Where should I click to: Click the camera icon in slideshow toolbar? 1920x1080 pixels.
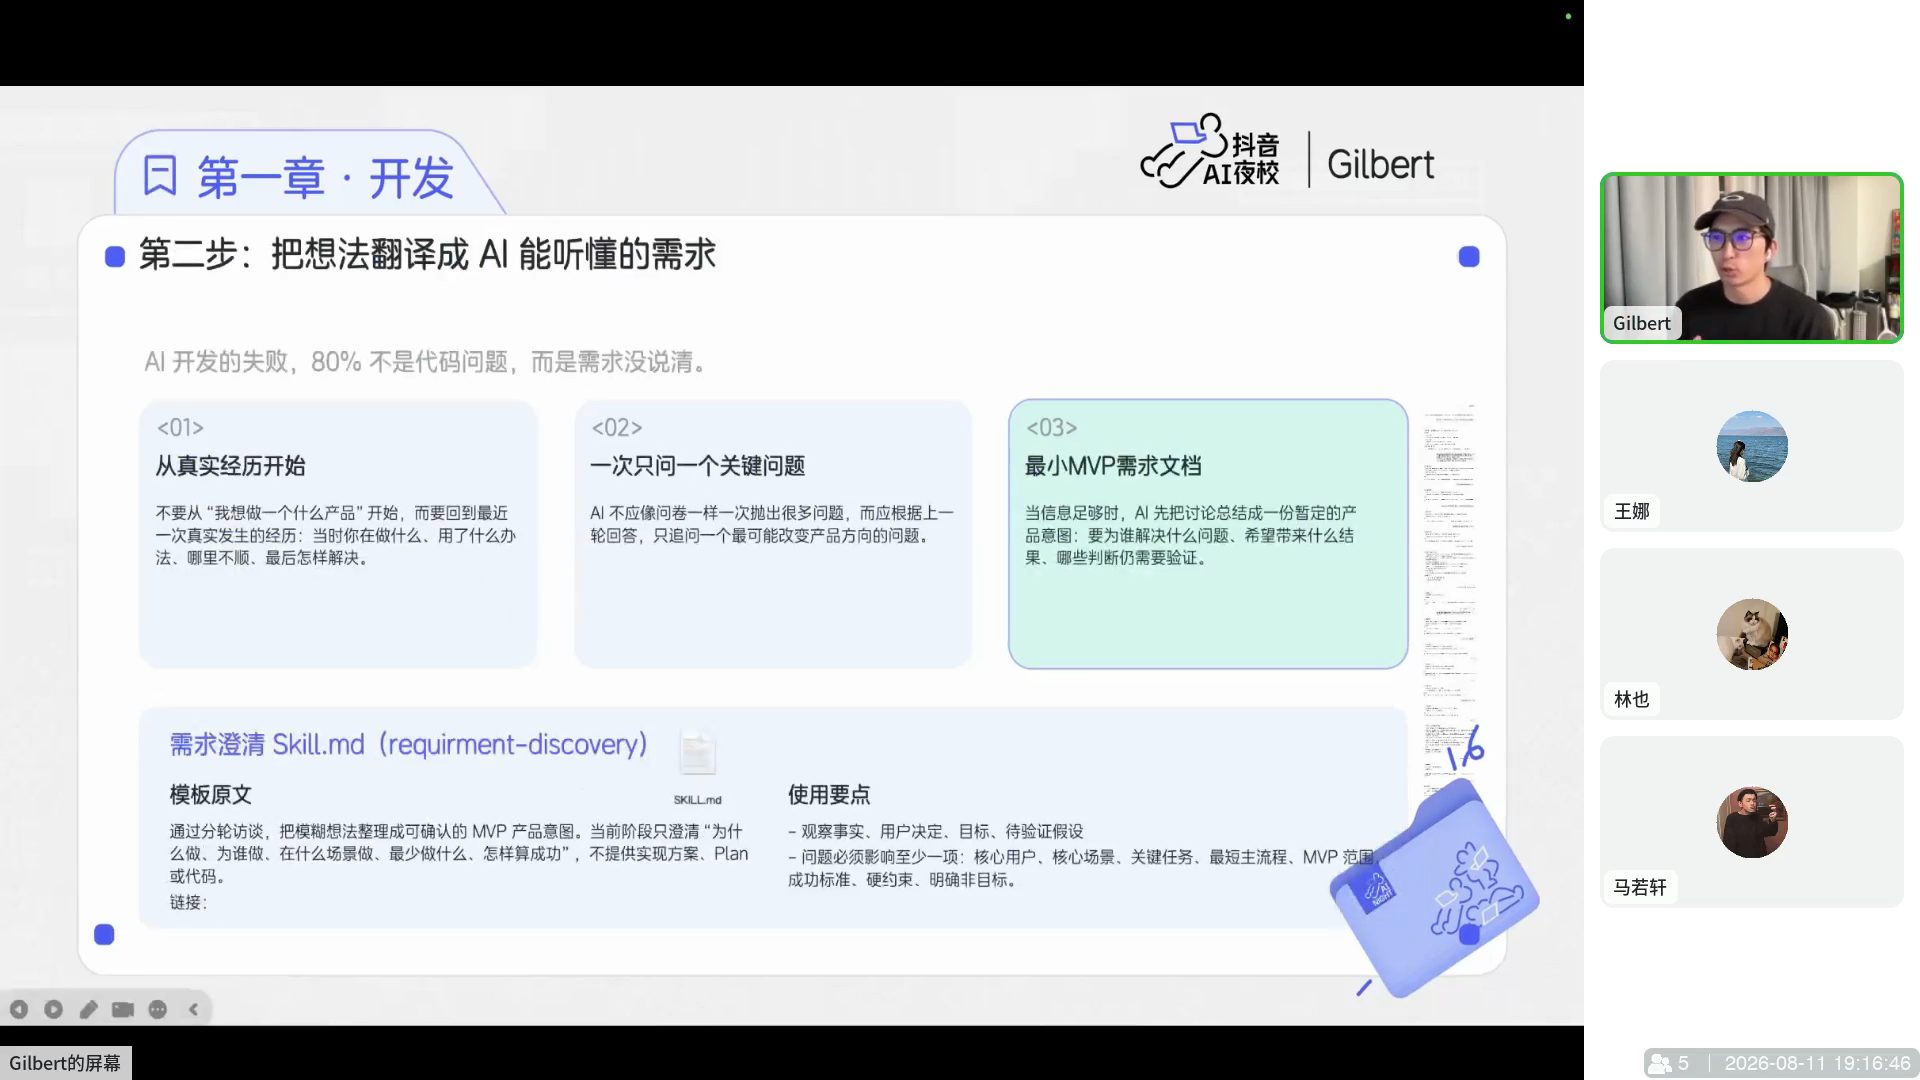[123, 1009]
